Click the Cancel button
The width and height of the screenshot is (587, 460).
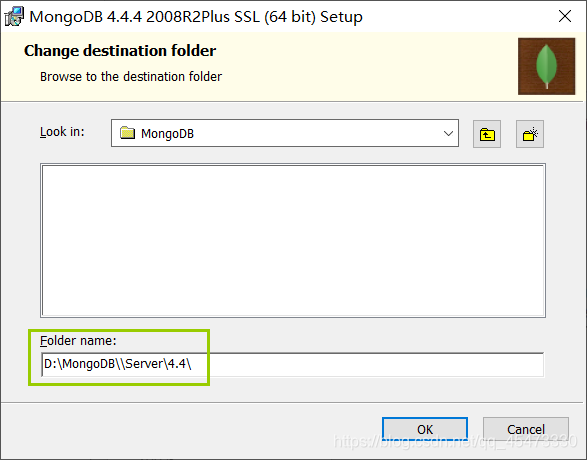[x=526, y=429]
